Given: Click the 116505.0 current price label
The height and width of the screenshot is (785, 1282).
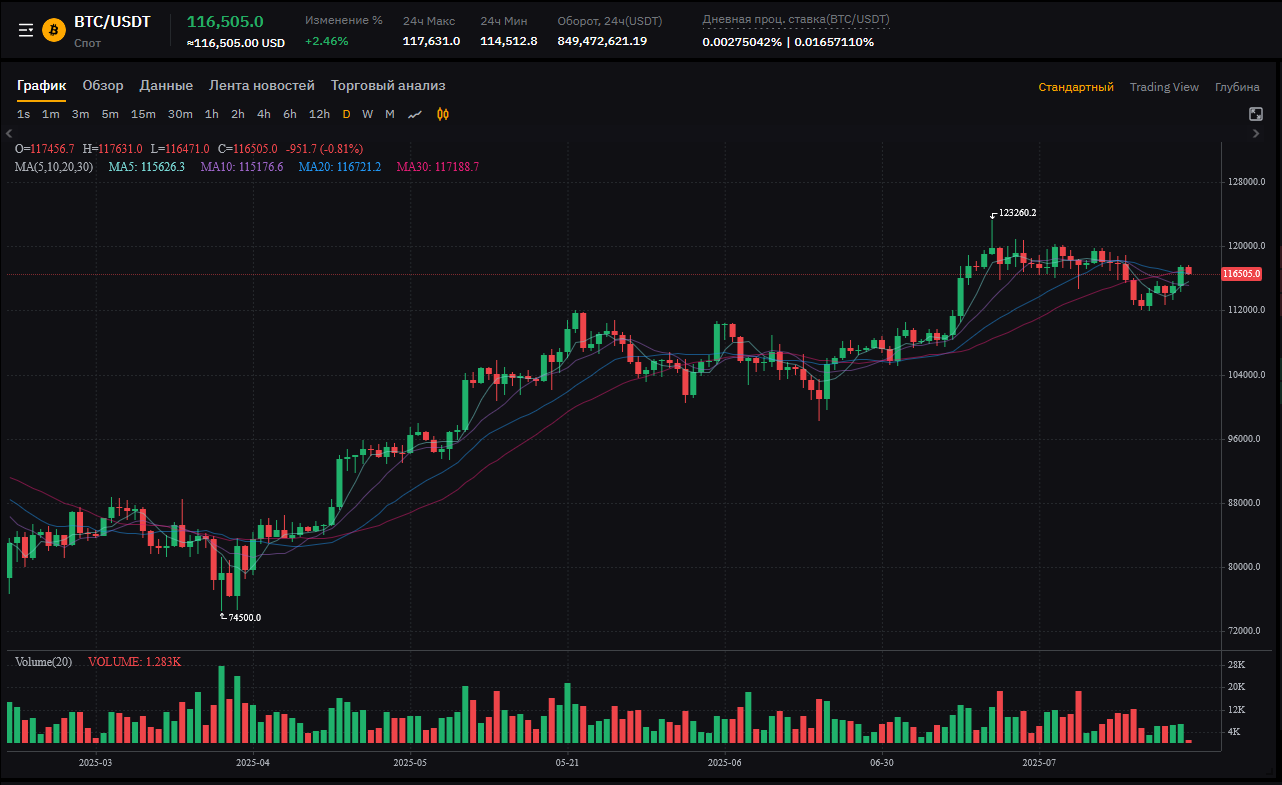Looking at the screenshot, I should tap(1241, 274).
